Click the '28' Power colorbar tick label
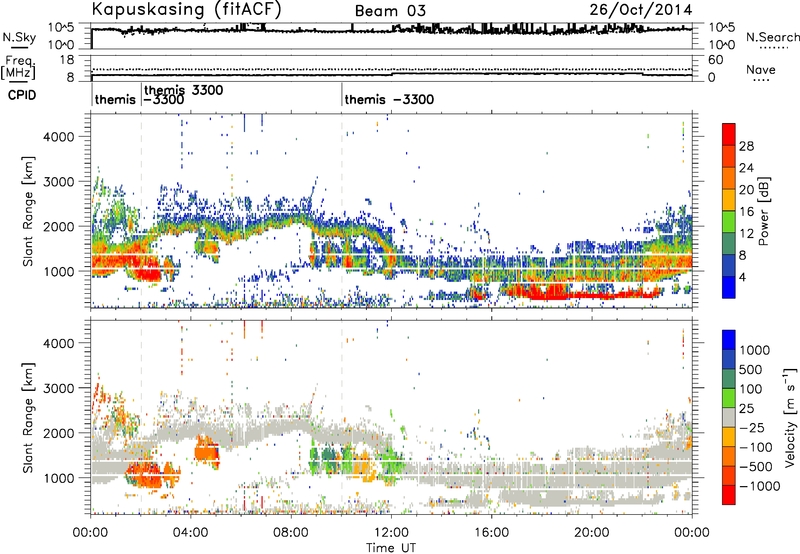 (746, 146)
